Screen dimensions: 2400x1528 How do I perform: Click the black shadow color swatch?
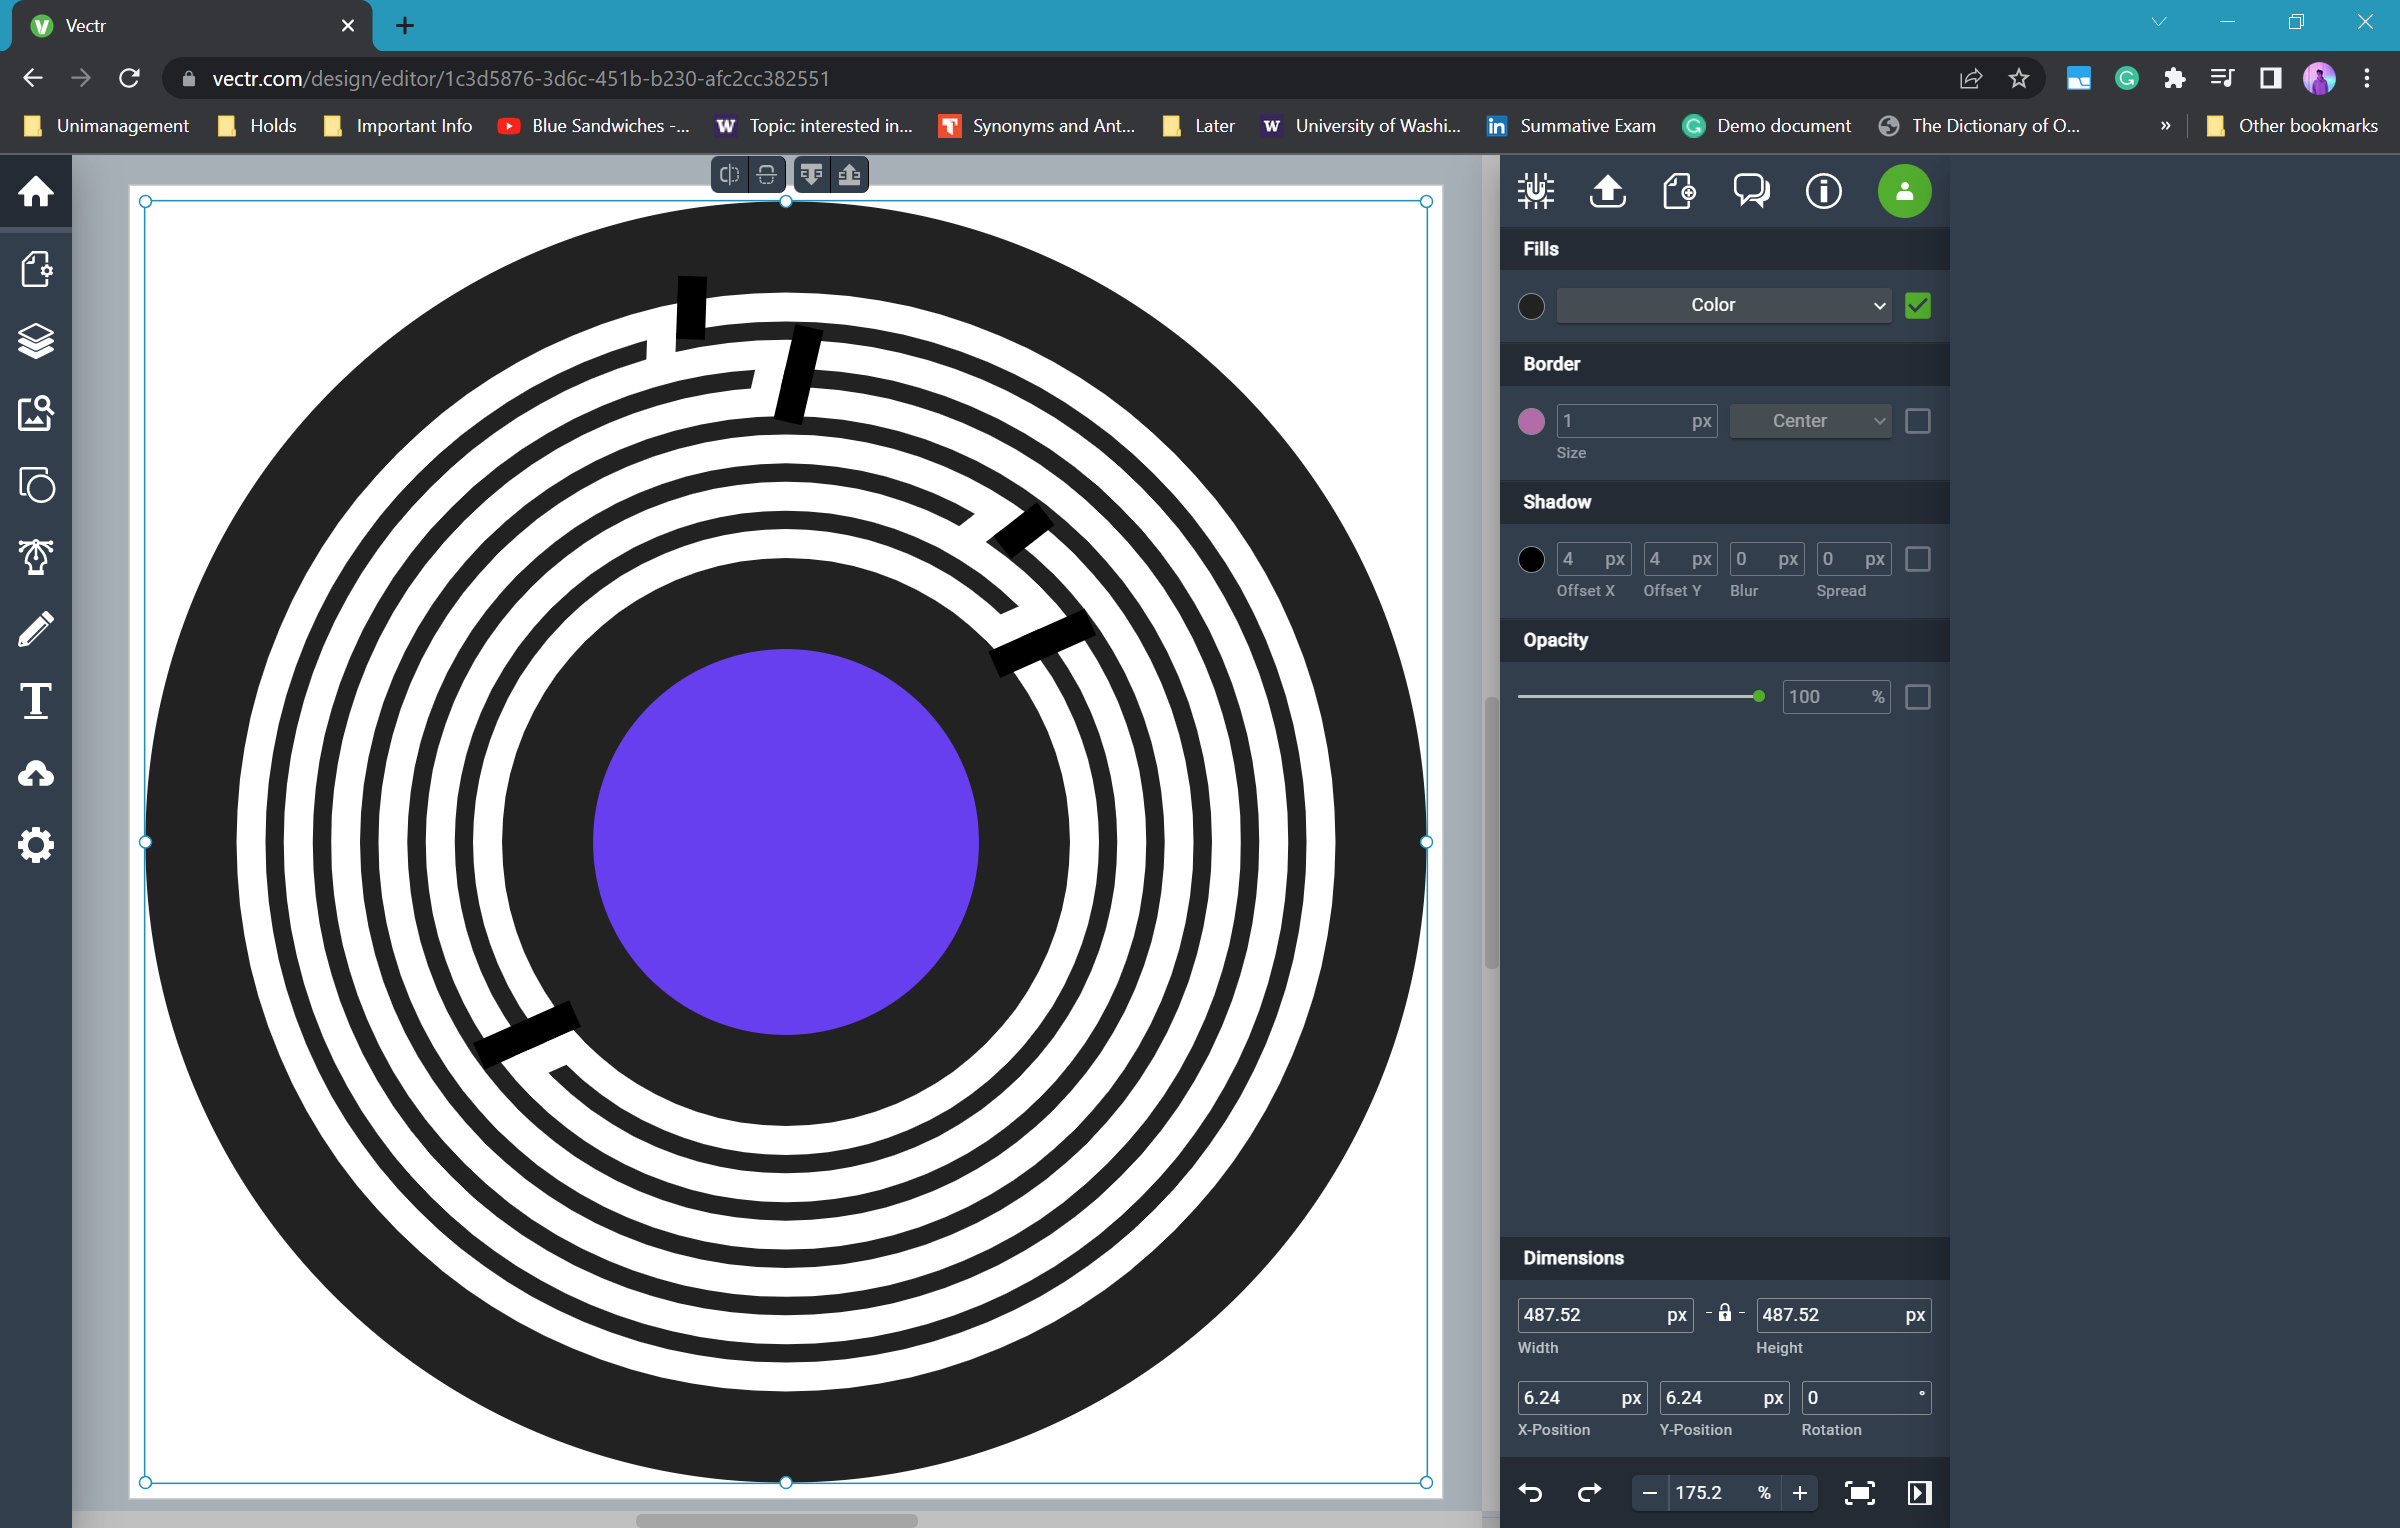tap(1531, 559)
